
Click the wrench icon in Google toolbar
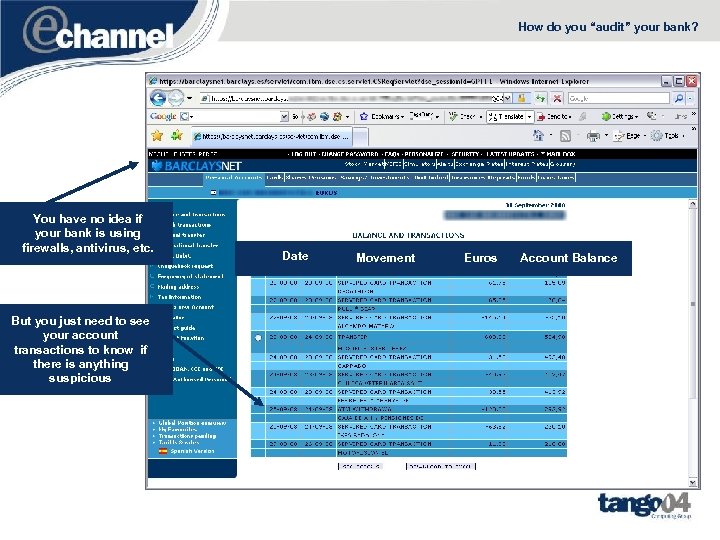pyautogui.click(x=651, y=116)
